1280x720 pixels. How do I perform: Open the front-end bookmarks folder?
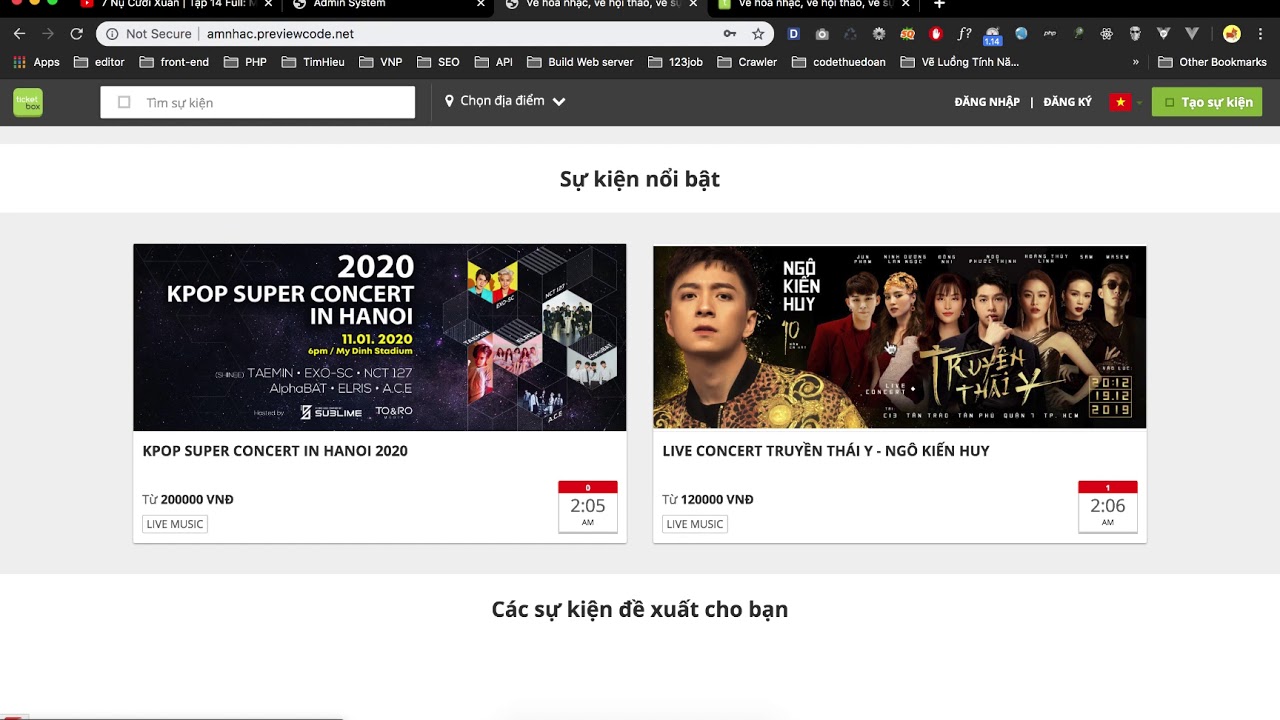pyautogui.click(x=174, y=62)
